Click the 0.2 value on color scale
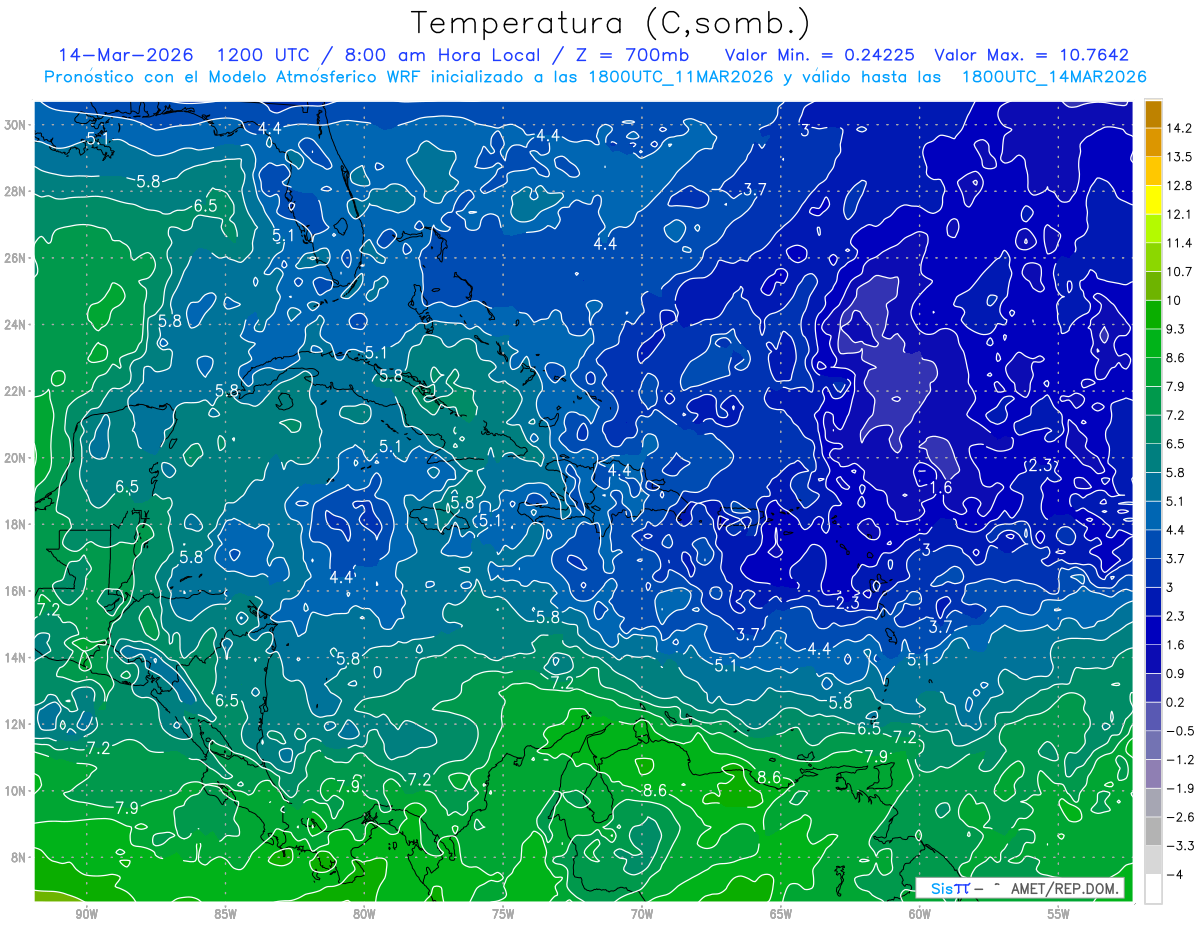 [1176, 702]
